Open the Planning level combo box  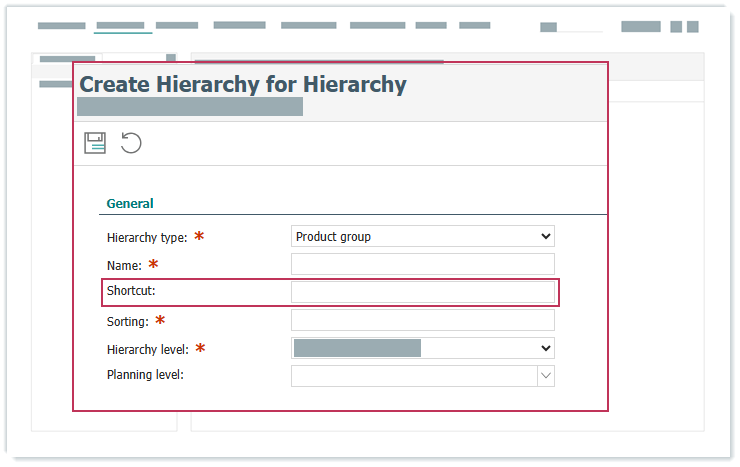pyautogui.click(x=422, y=375)
